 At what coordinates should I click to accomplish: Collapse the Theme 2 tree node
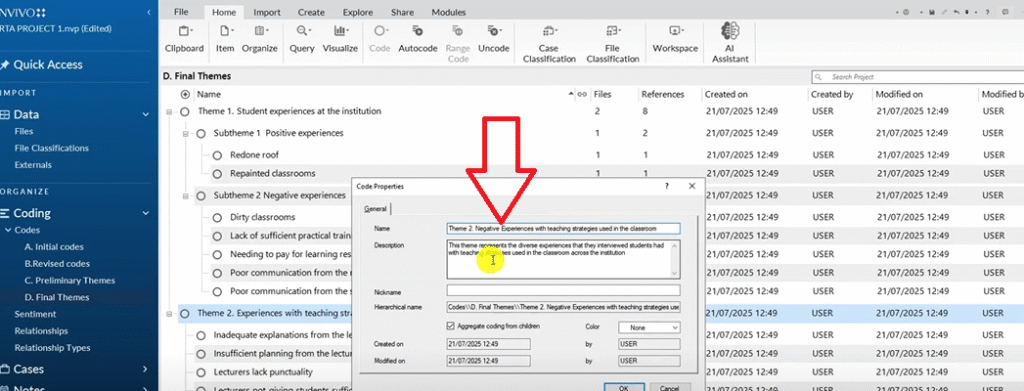[170, 314]
